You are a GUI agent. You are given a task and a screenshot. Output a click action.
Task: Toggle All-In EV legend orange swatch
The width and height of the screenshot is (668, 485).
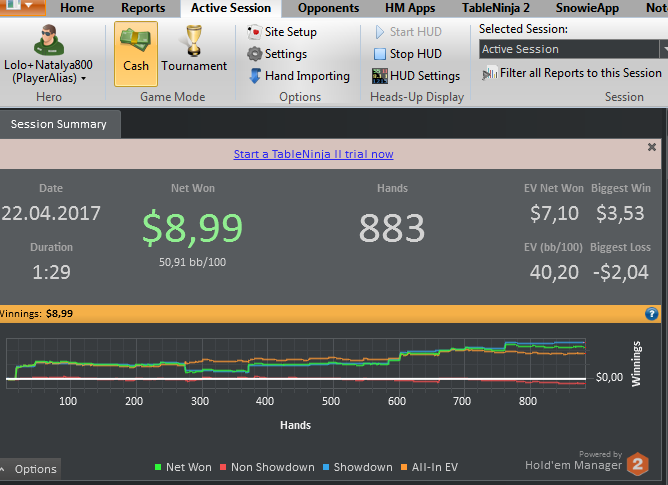click(x=404, y=467)
